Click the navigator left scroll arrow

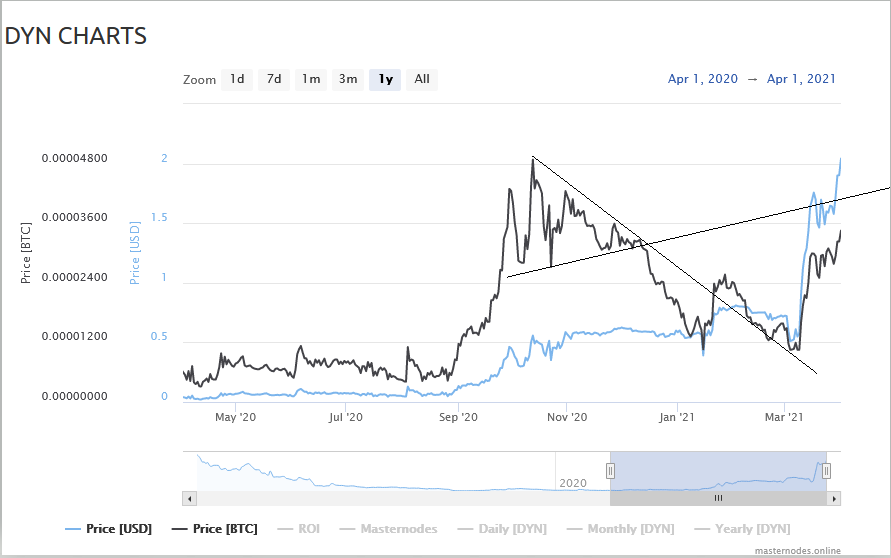(190, 499)
